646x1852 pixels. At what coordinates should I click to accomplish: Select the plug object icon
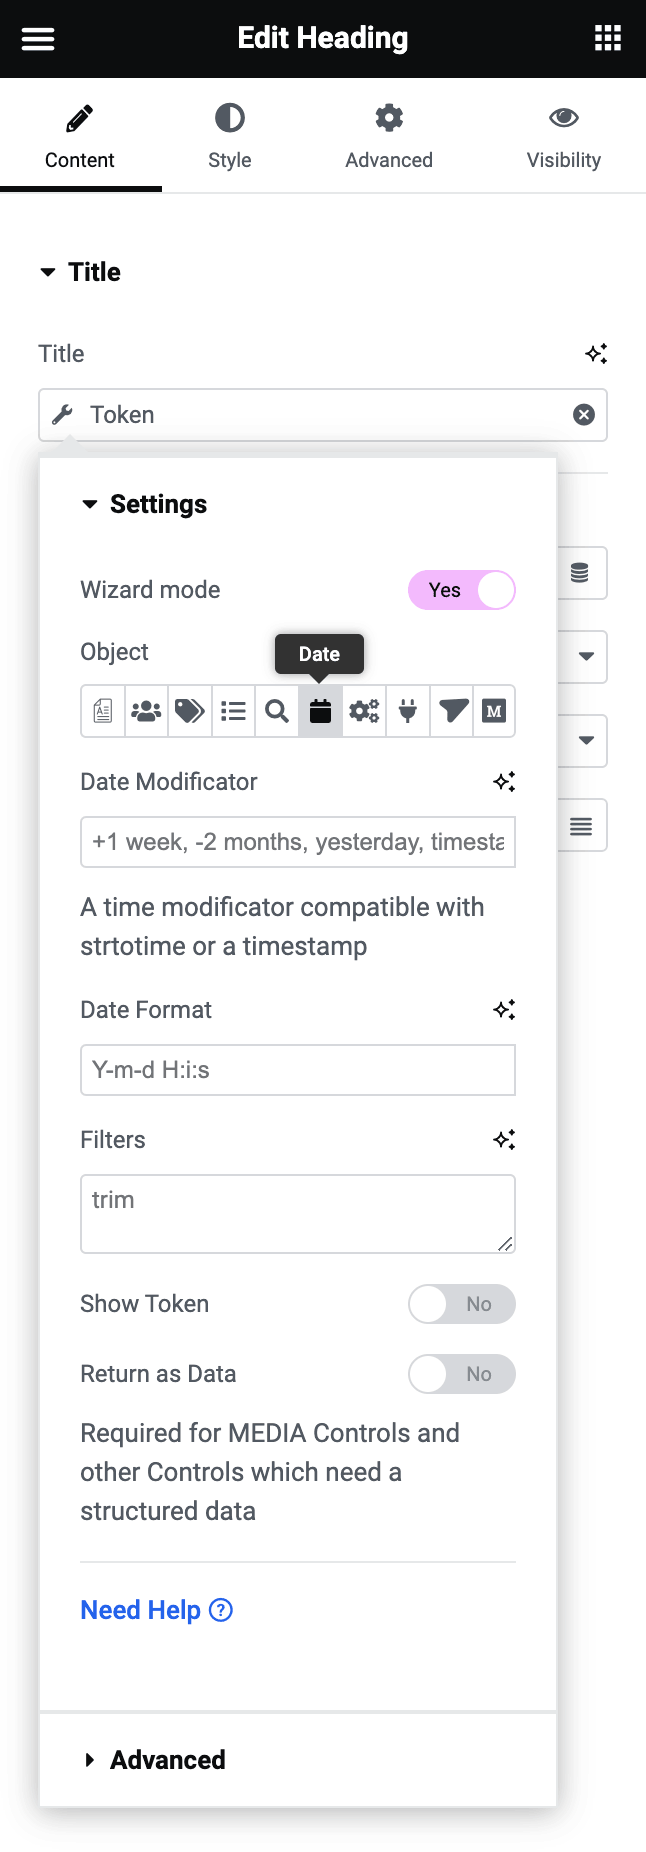[x=408, y=711]
